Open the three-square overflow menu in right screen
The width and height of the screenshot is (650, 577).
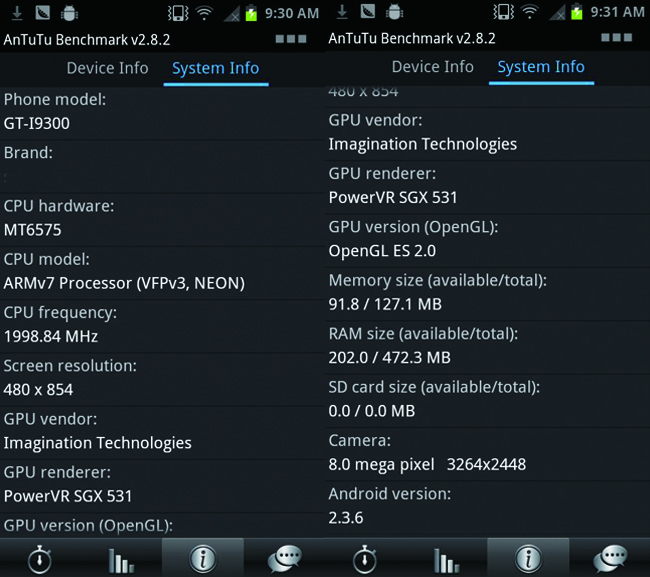point(616,38)
